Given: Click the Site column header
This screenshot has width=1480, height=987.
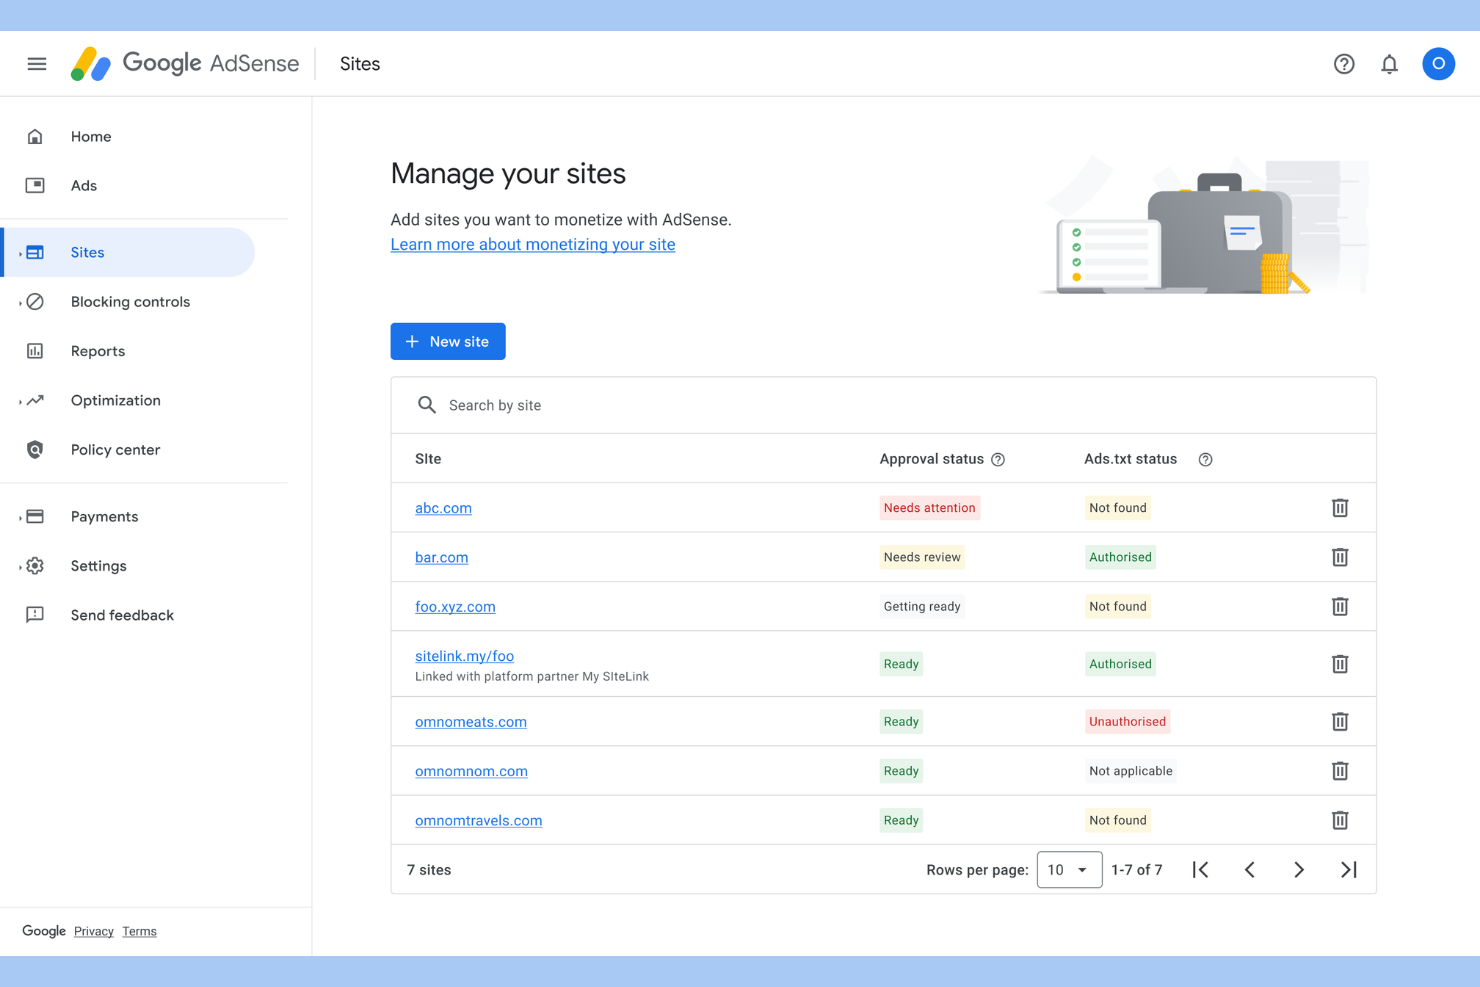Looking at the screenshot, I should (428, 459).
